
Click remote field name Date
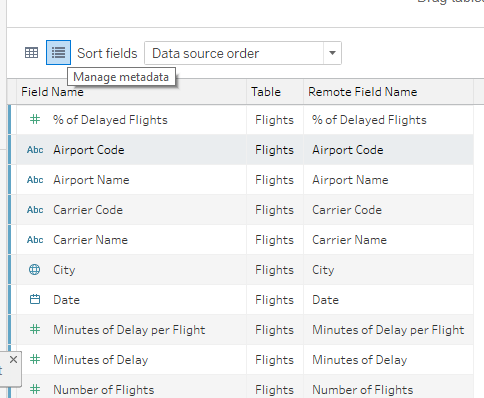pyautogui.click(x=325, y=300)
